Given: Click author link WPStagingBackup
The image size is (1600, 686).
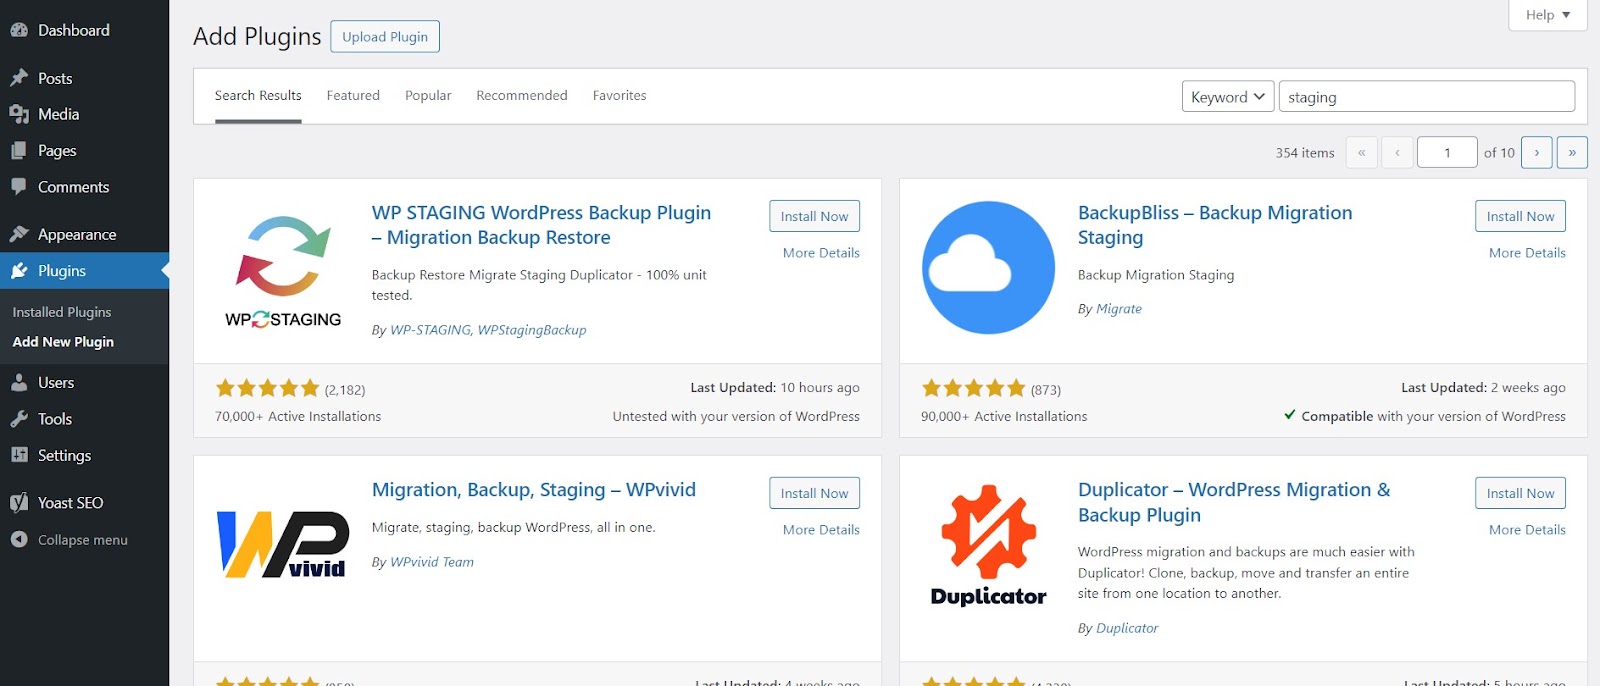Looking at the screenshot, I should [x=532, y=330].
